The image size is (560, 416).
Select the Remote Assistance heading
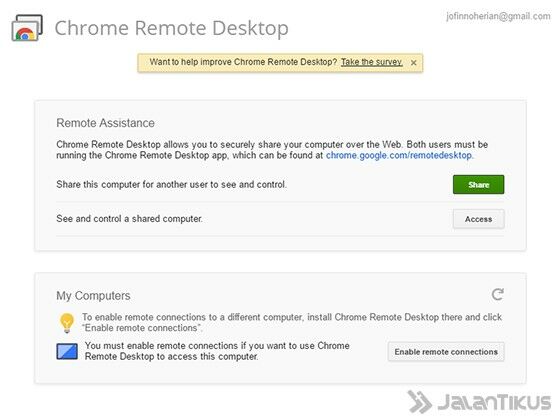coord(105,123)
